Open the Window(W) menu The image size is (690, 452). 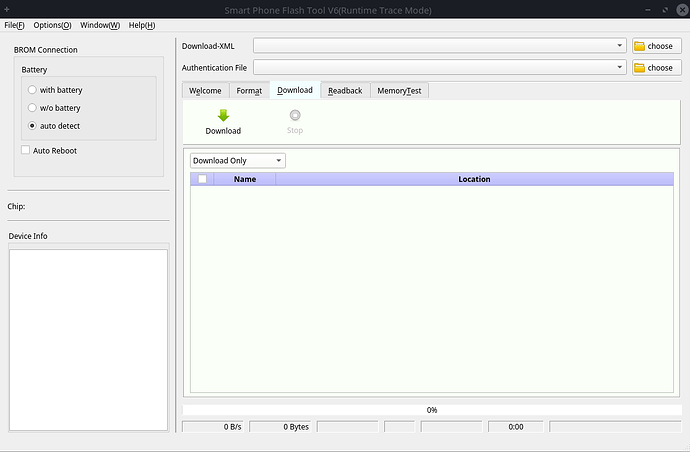point(100,25)
